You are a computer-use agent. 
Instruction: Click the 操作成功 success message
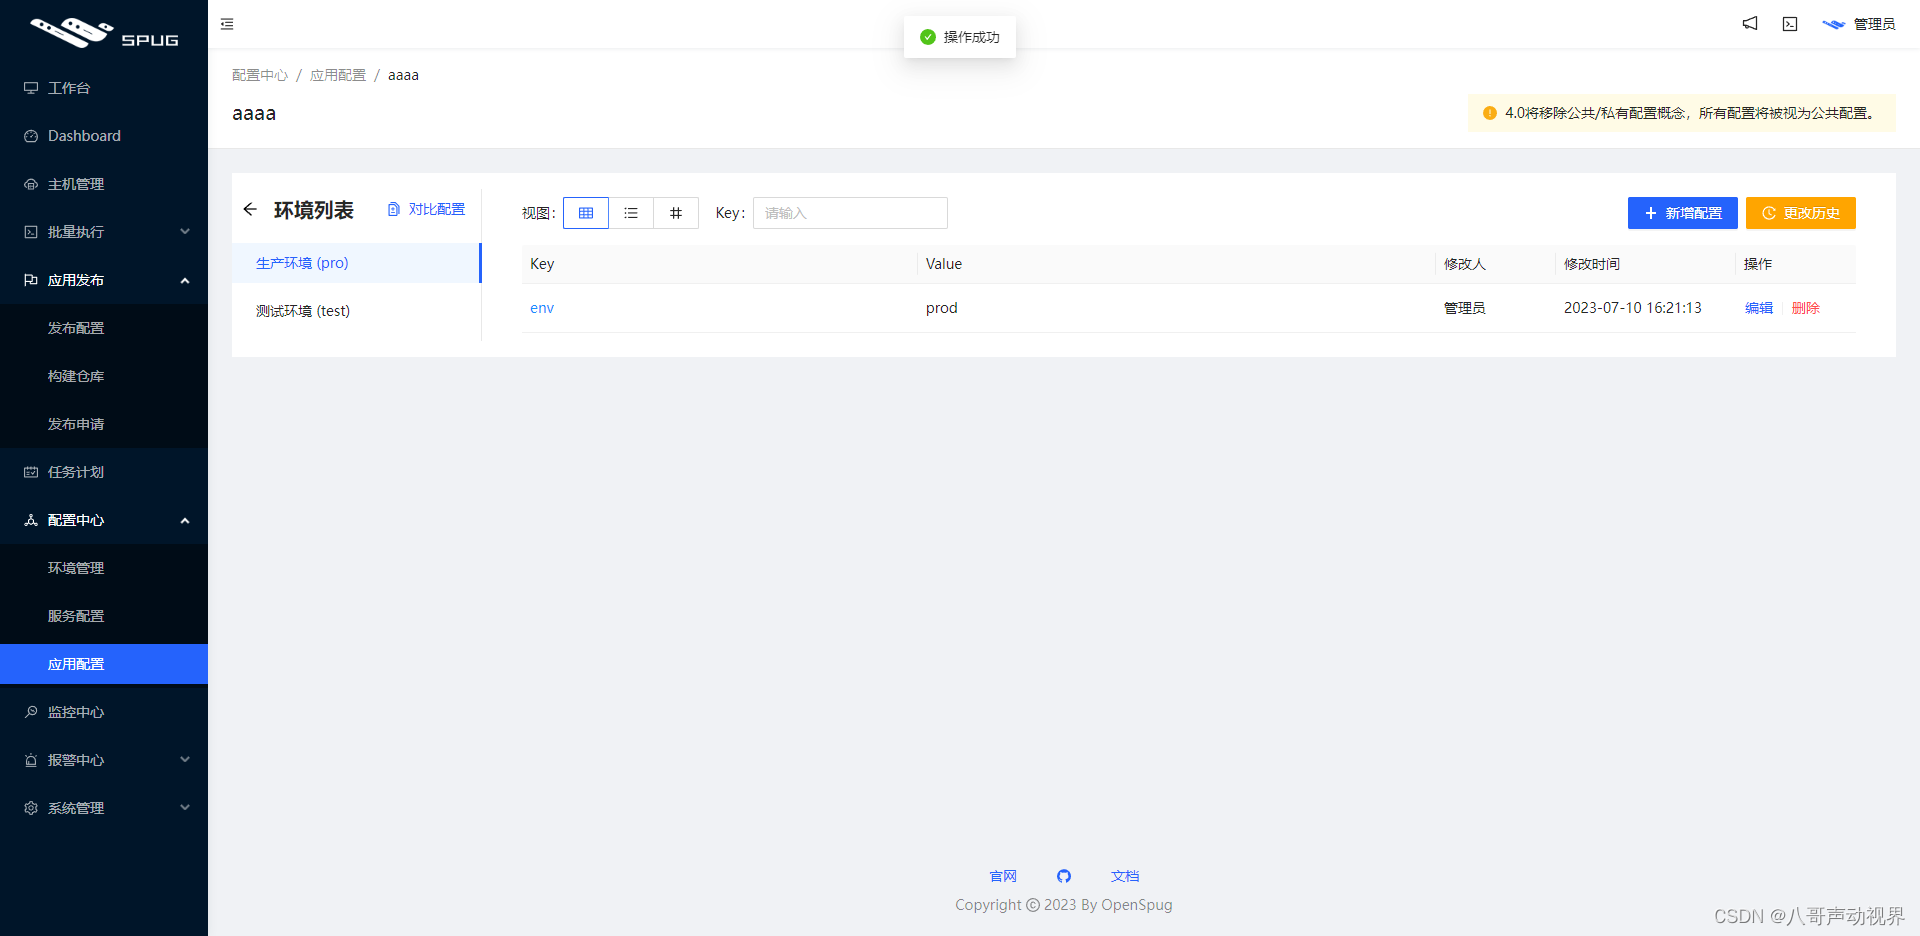pos(960,37)
